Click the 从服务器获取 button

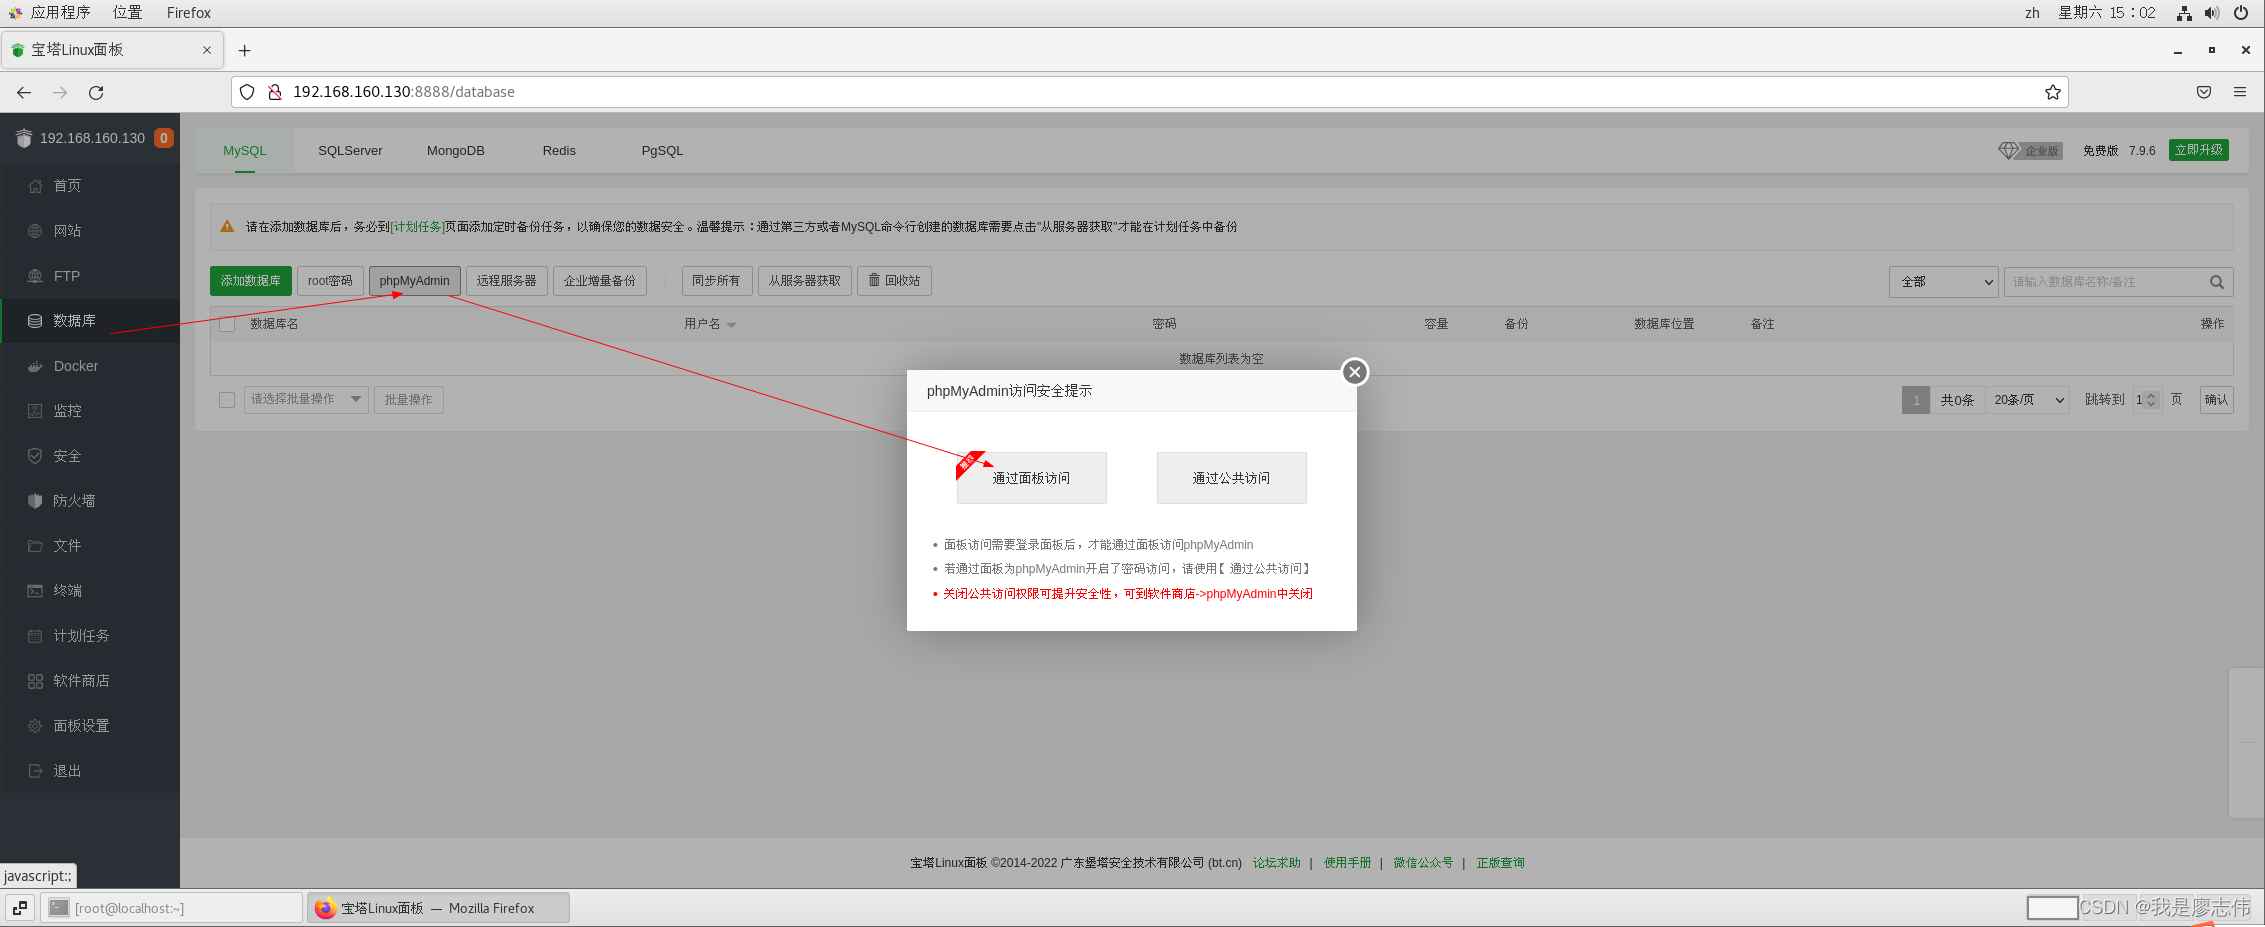pos(805,281)
